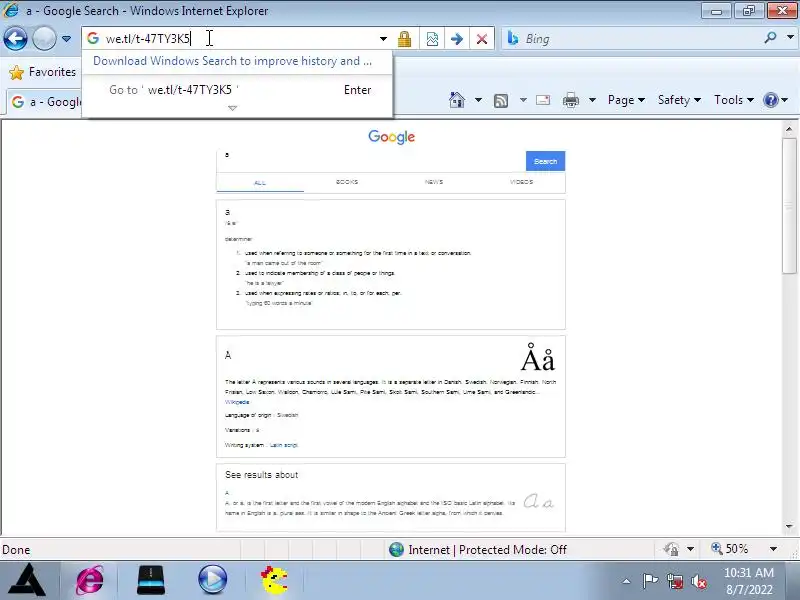Click the security lock icon
800x600 pixels.
pyautogui.click(x=405, y=39)
